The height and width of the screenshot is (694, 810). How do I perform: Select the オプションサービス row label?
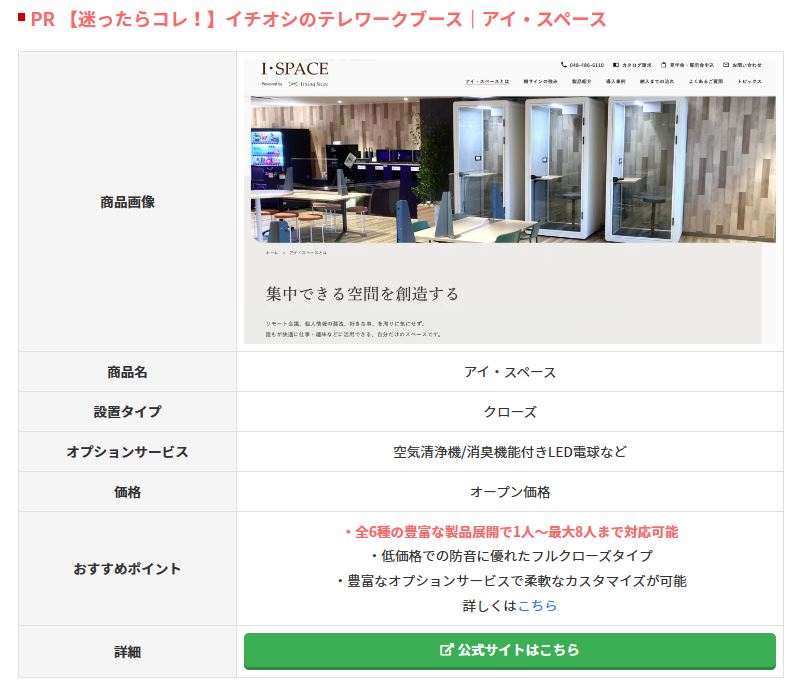128,452
